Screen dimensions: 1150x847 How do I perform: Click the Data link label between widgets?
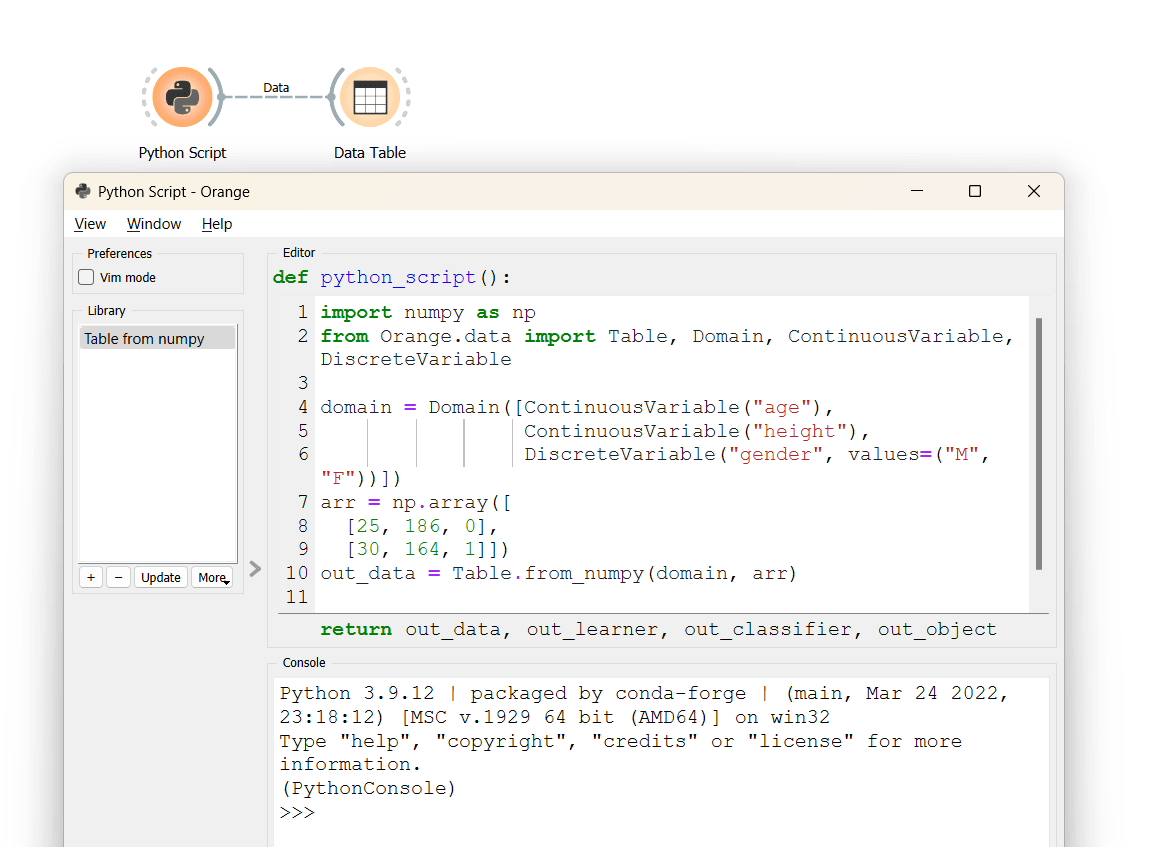[276, 88]
